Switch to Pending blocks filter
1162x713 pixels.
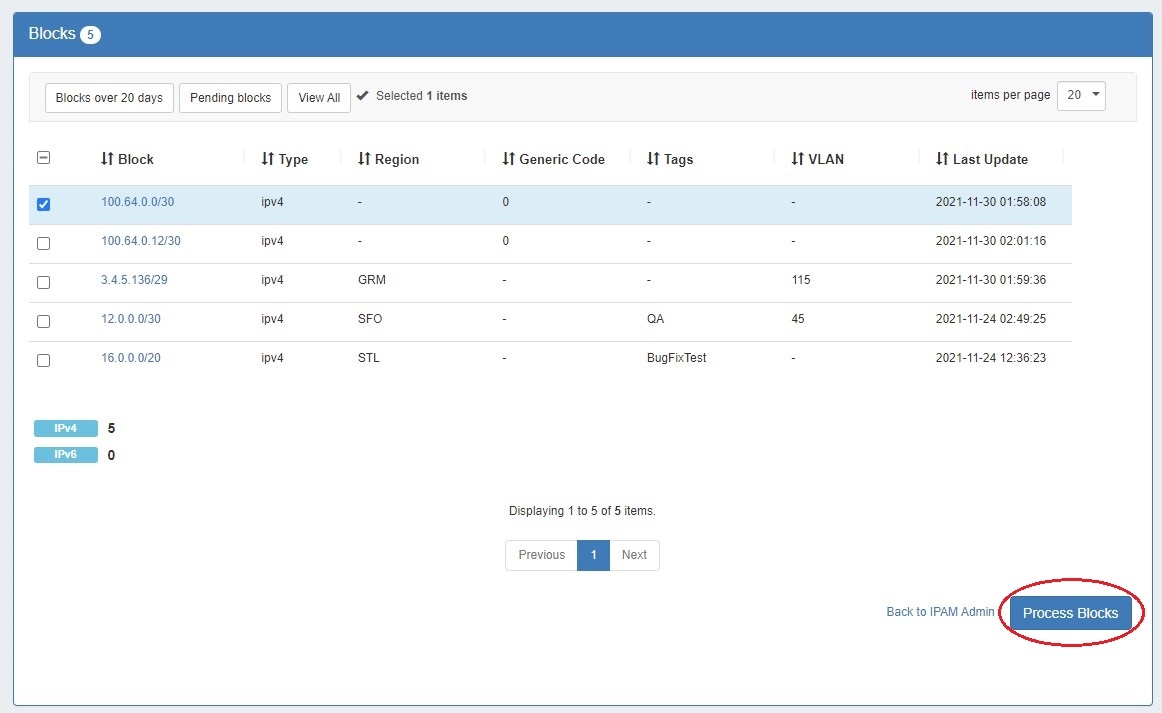tap(230, 98)
